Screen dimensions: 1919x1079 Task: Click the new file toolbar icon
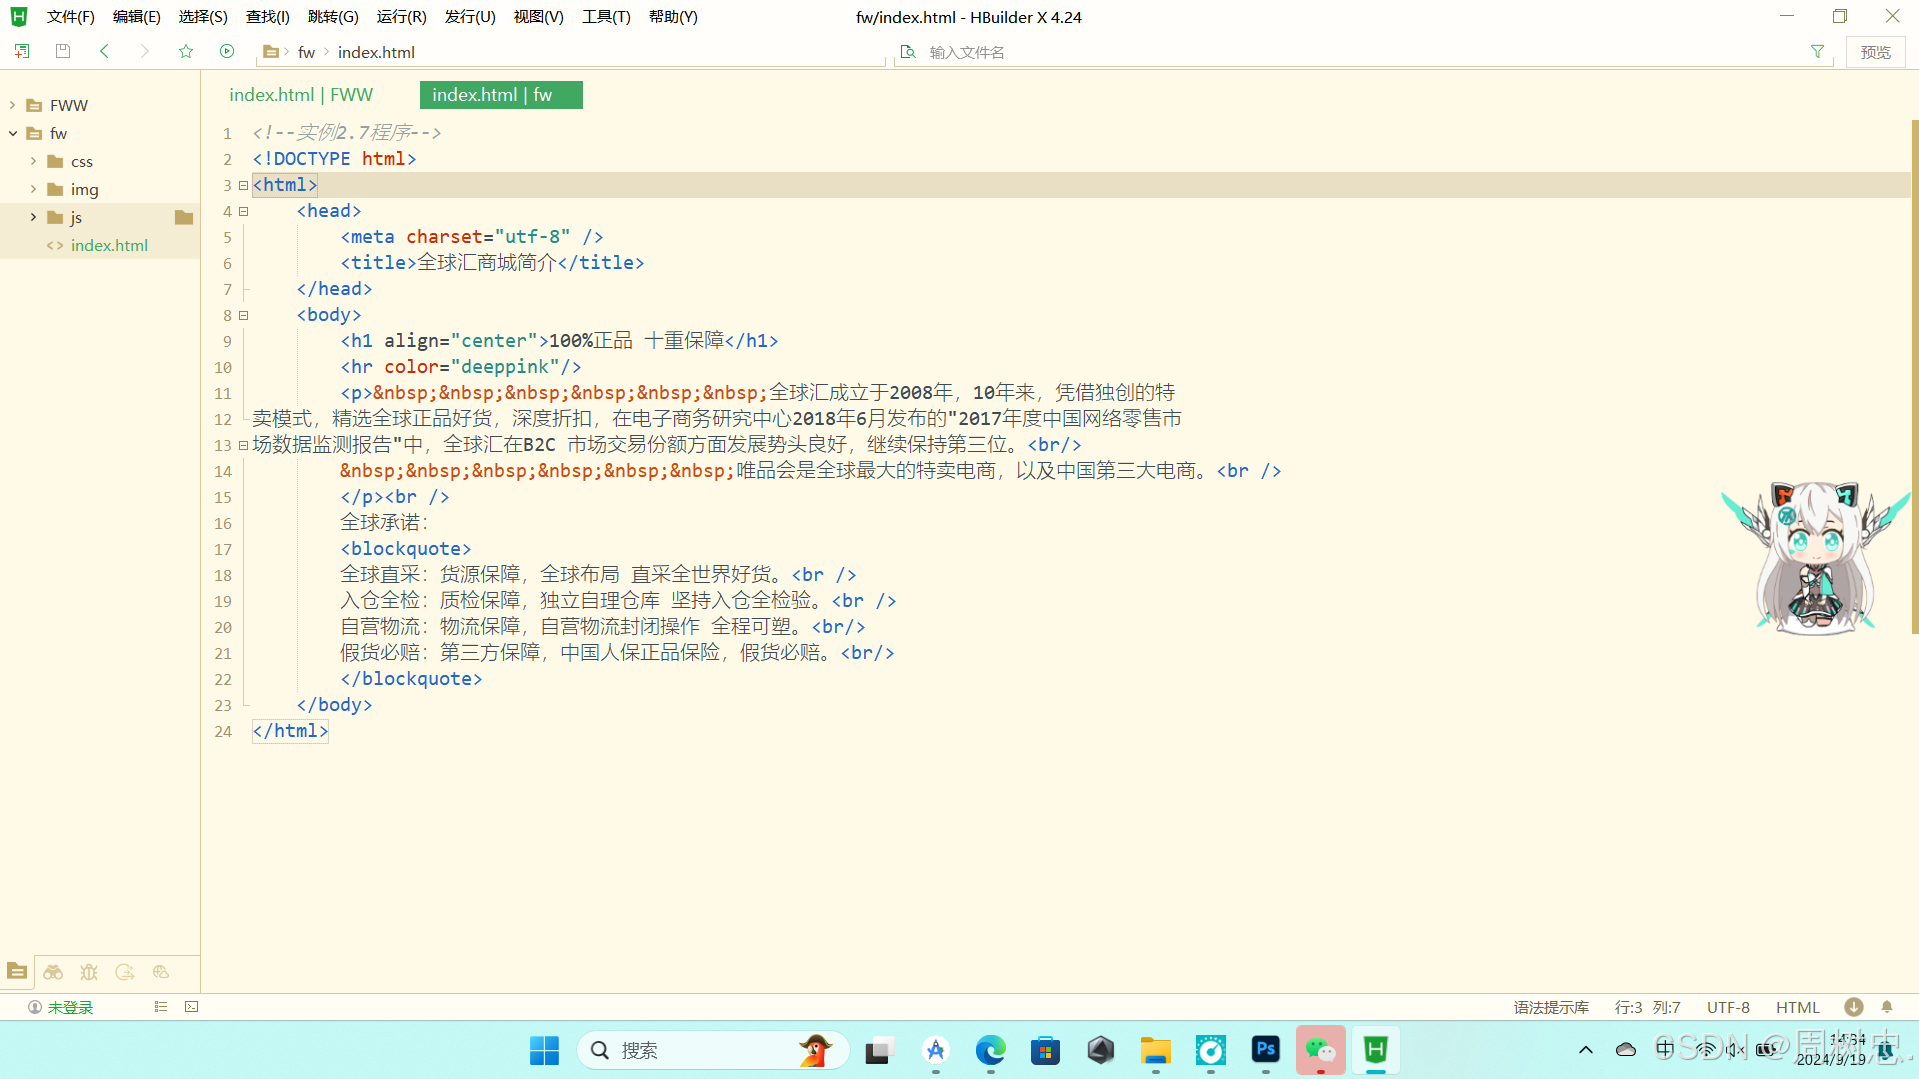(x=22, y=51)
